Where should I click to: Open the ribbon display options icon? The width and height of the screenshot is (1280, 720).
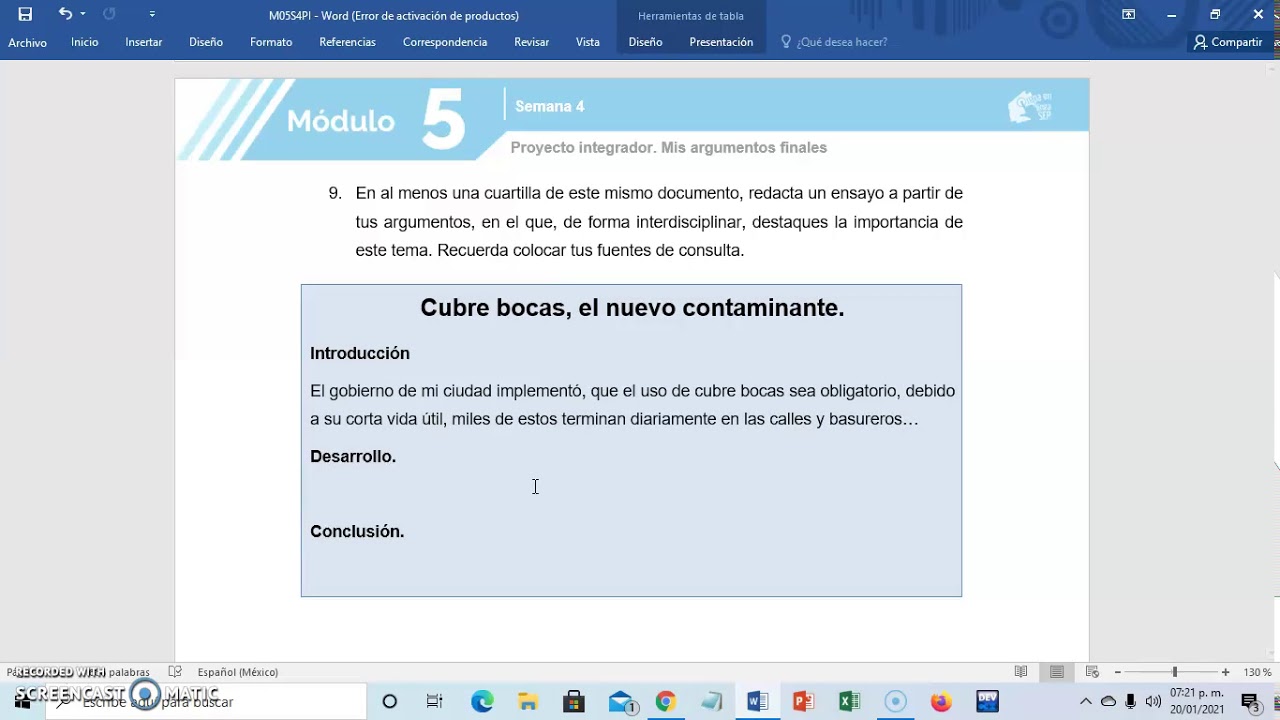1128,14
